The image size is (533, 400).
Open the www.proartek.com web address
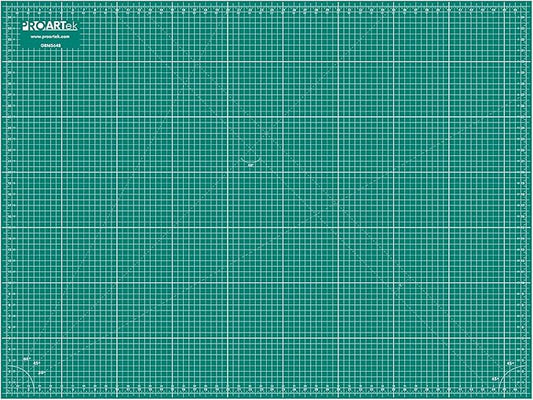click(x=50, y=37)
